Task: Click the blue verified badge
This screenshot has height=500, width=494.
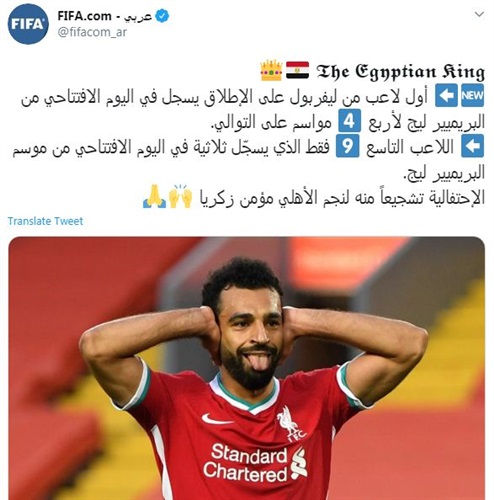Action: tap(162, 16)
